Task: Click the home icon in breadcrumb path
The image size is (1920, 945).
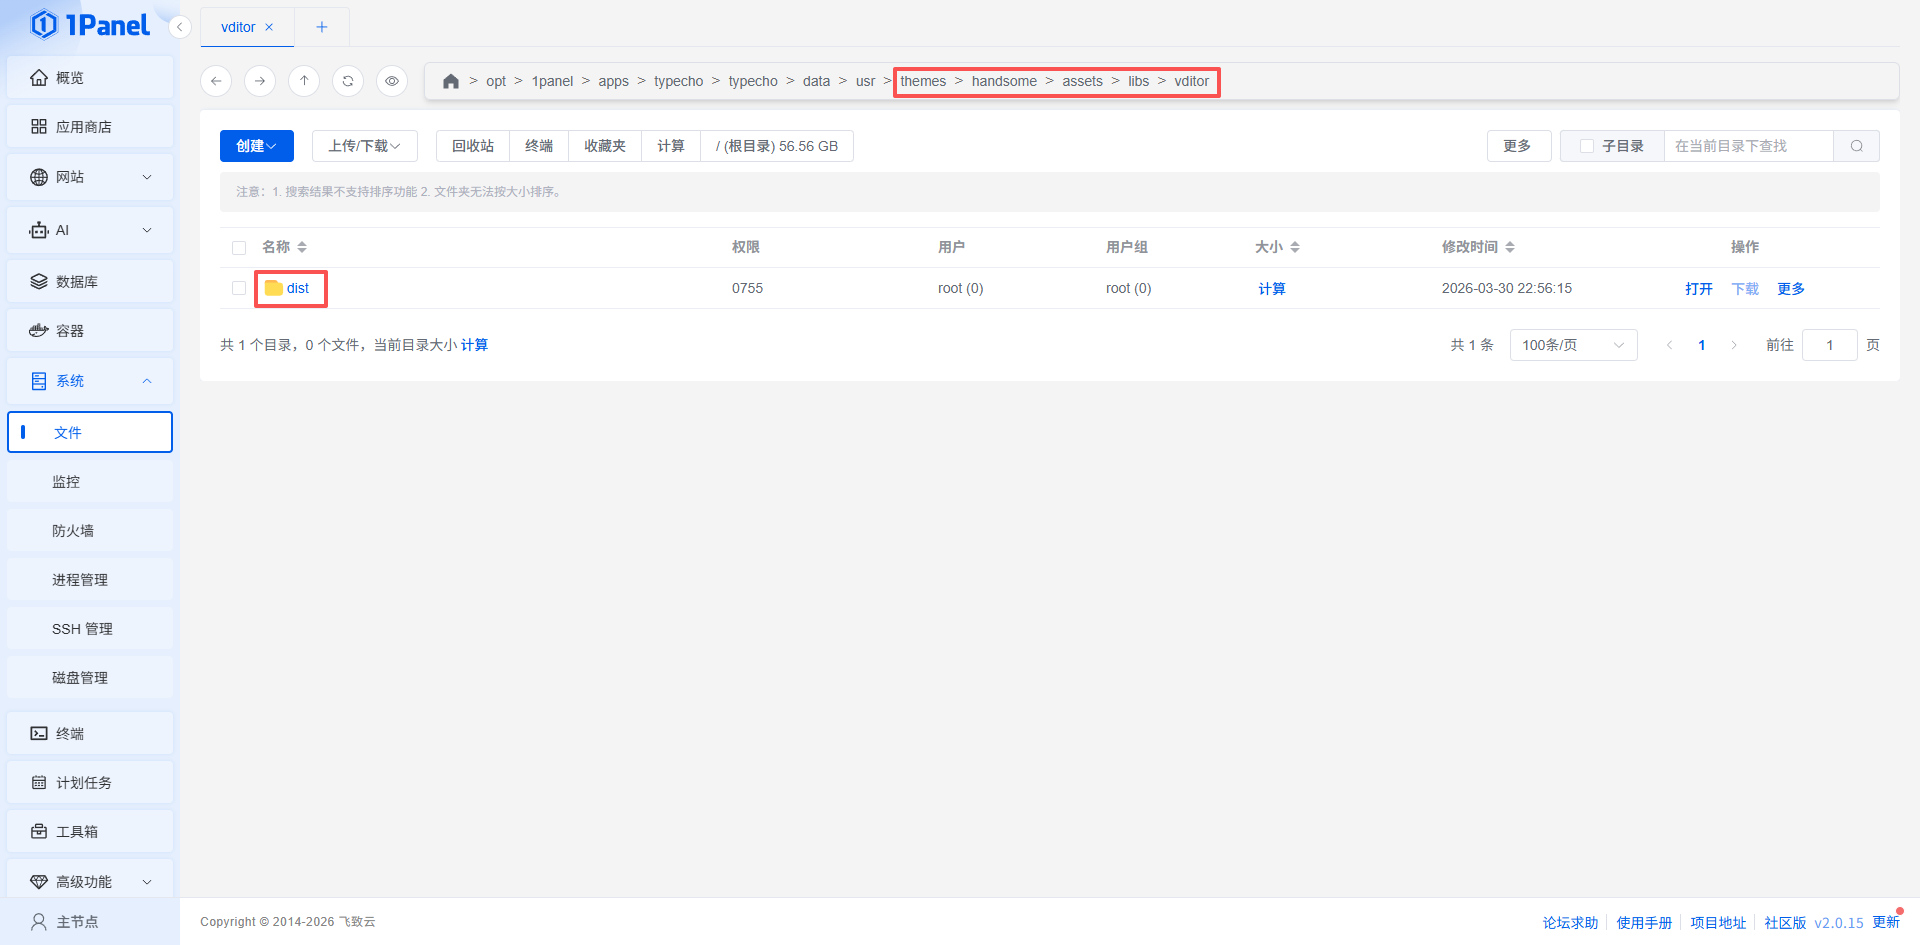Action: [x=451, y=82]
